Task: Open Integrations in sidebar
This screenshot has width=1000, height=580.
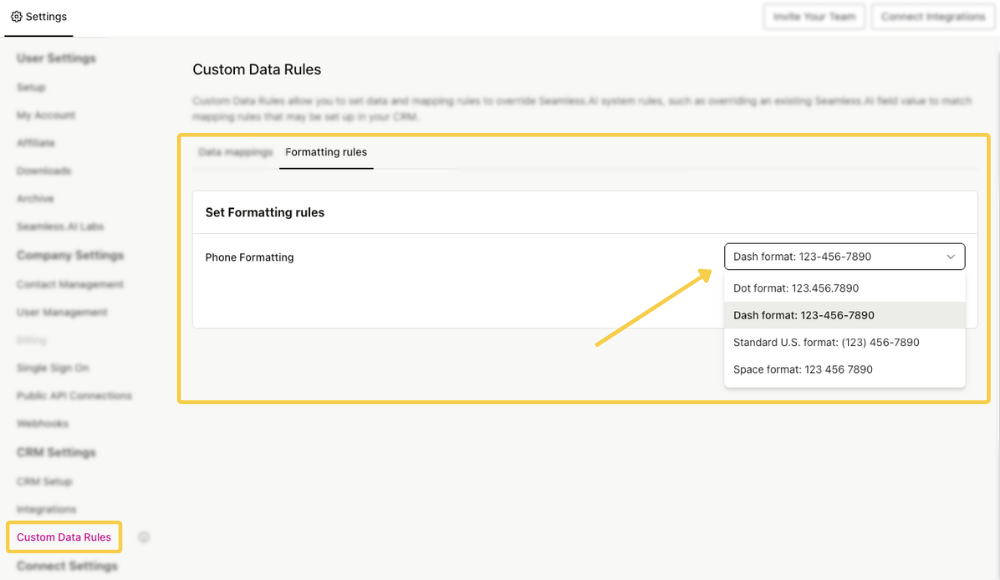Action: click(46, 509)
